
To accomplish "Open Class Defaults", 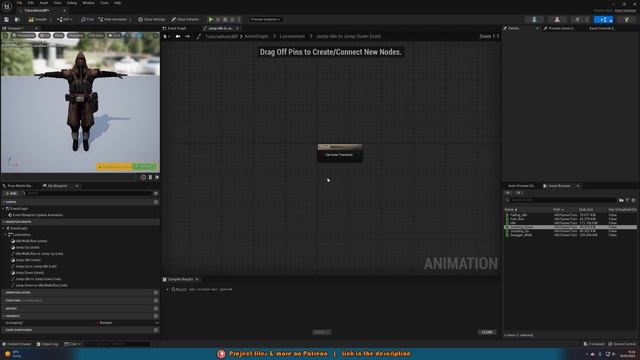I will [185, 19].
